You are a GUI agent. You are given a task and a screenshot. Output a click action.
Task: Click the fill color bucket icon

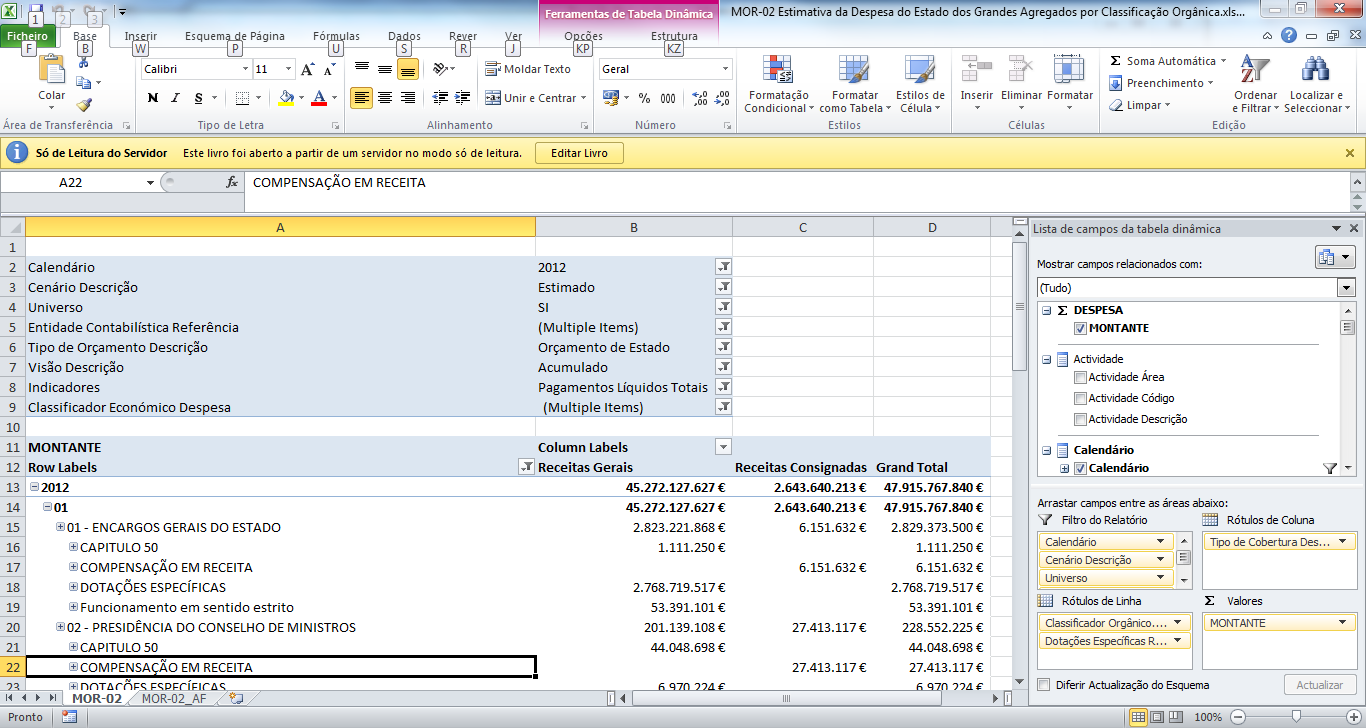coord(286,98)
